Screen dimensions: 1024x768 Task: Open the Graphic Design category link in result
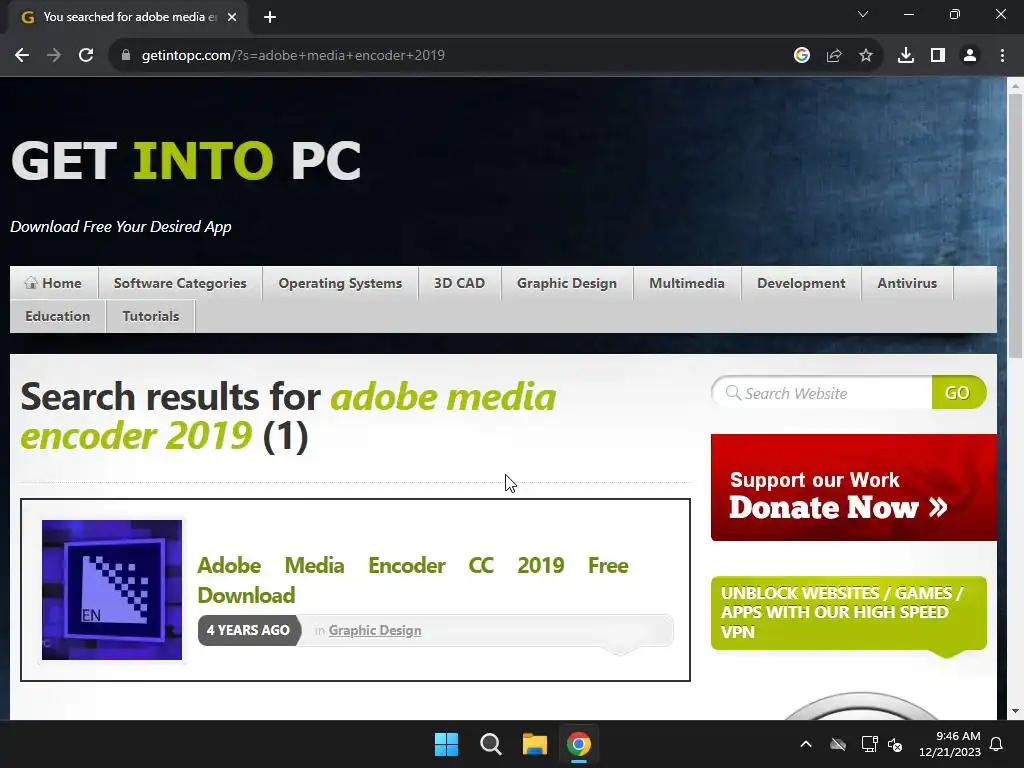coord(375,630)
